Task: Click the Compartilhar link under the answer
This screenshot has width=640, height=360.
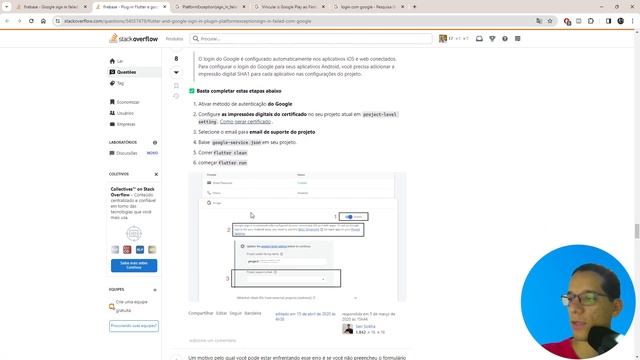Action: coord(201,313)
